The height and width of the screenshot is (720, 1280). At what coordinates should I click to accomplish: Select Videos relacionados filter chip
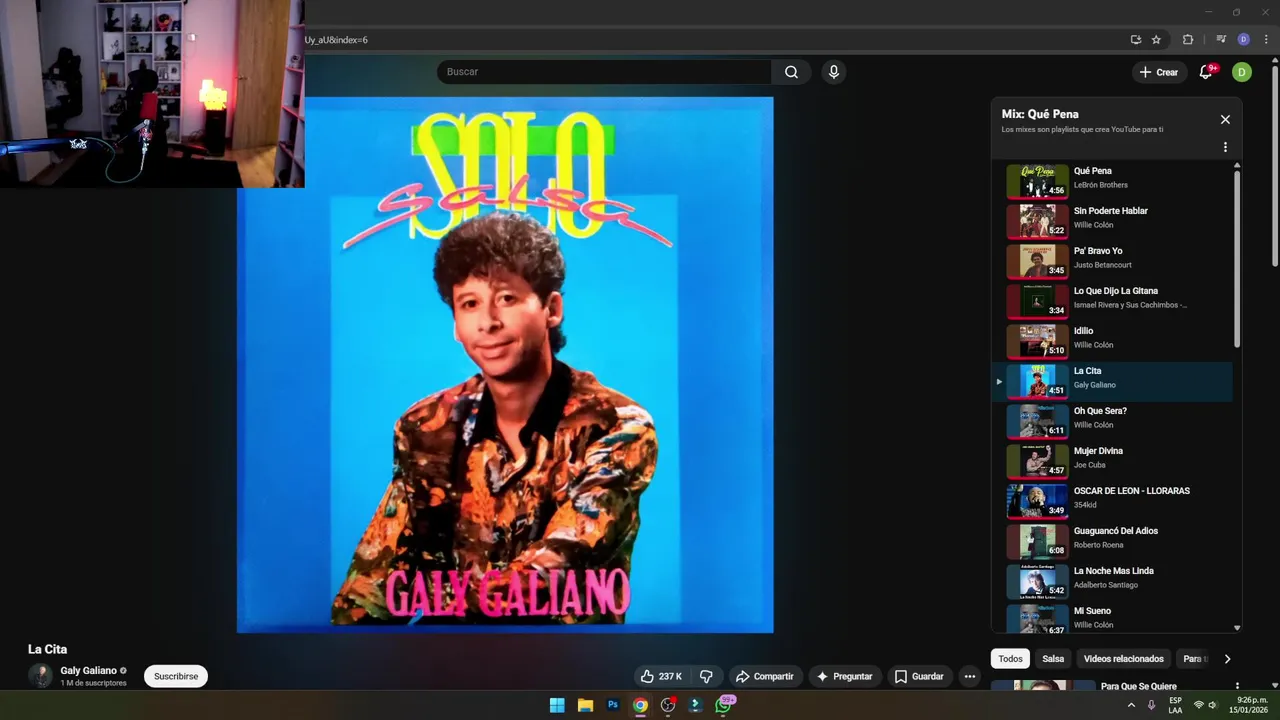tap(1124, 659)
